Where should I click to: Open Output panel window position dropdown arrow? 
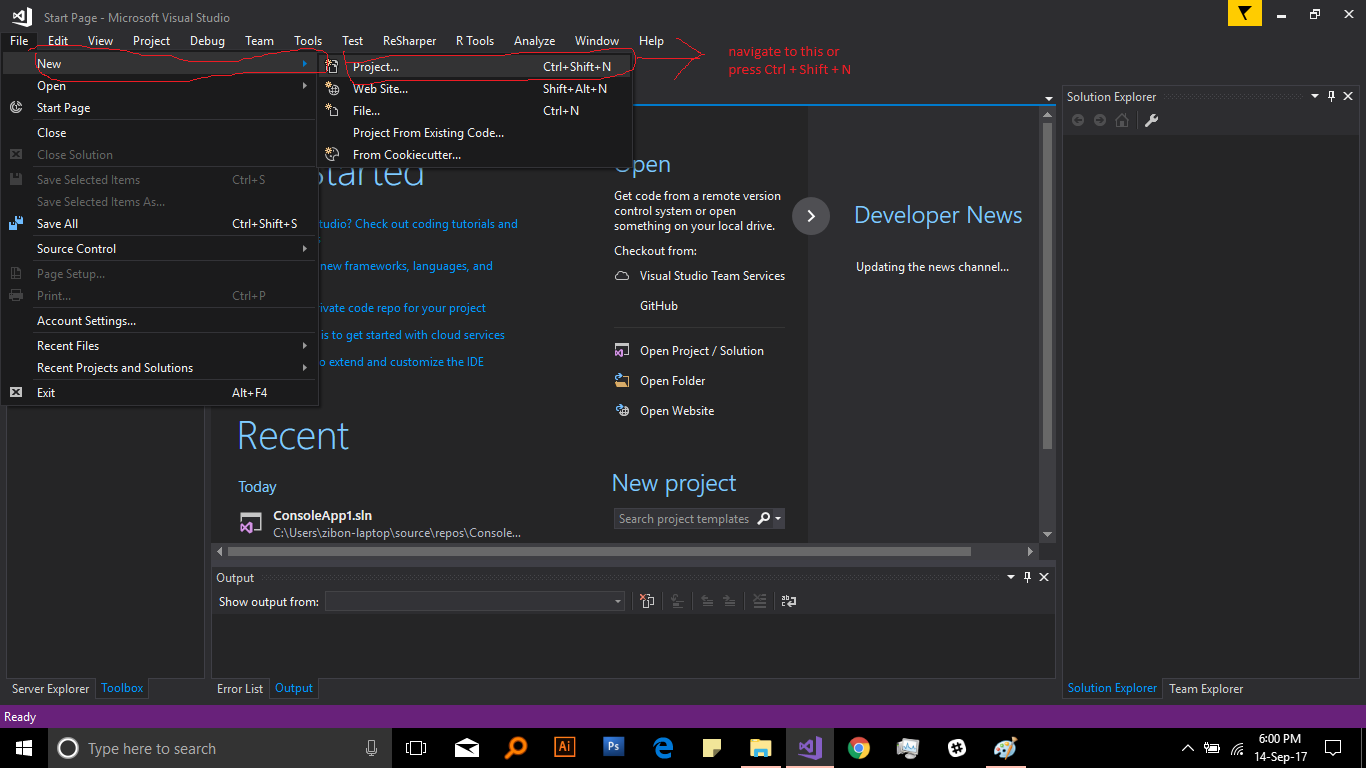tap(1011, 577)
